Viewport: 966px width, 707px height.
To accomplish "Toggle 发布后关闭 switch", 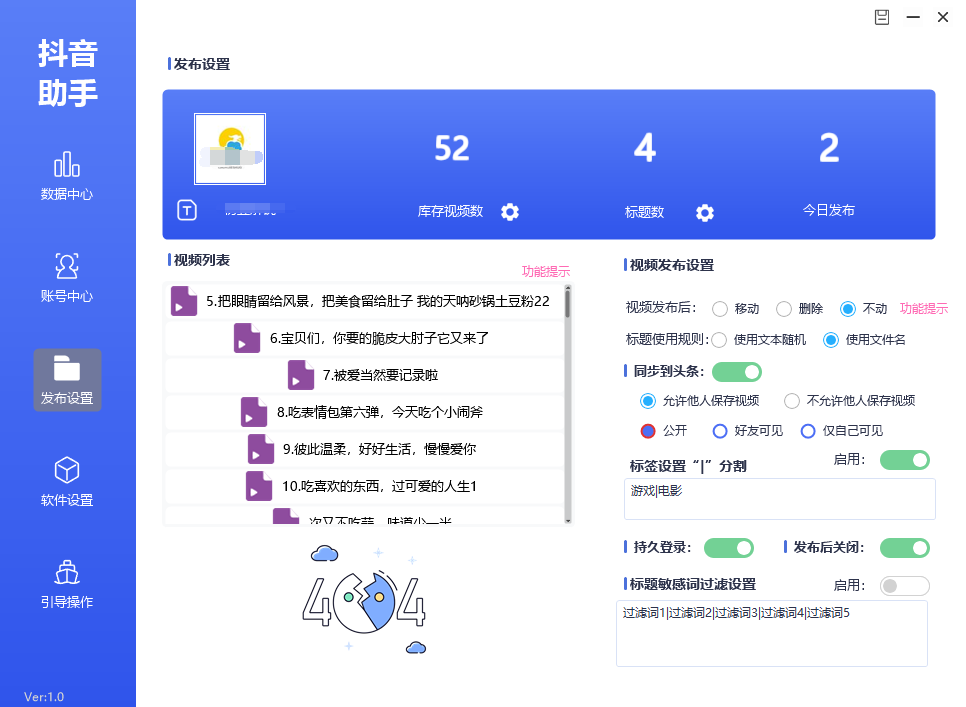I will click(x=904, y=548).
